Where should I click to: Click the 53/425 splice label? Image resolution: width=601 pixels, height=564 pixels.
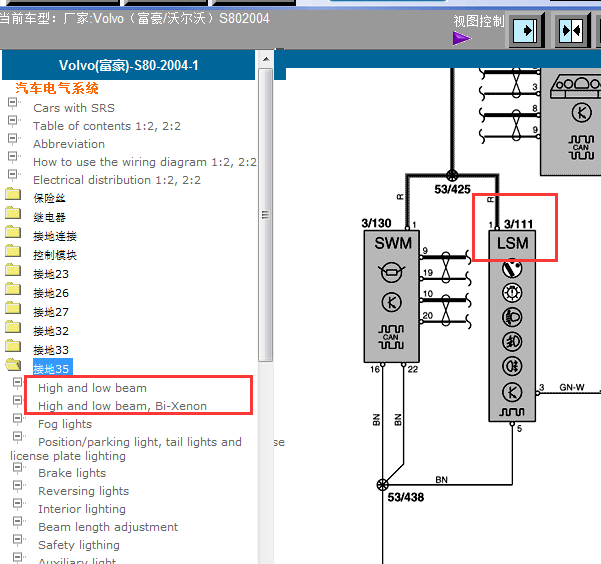coord(452,189)
